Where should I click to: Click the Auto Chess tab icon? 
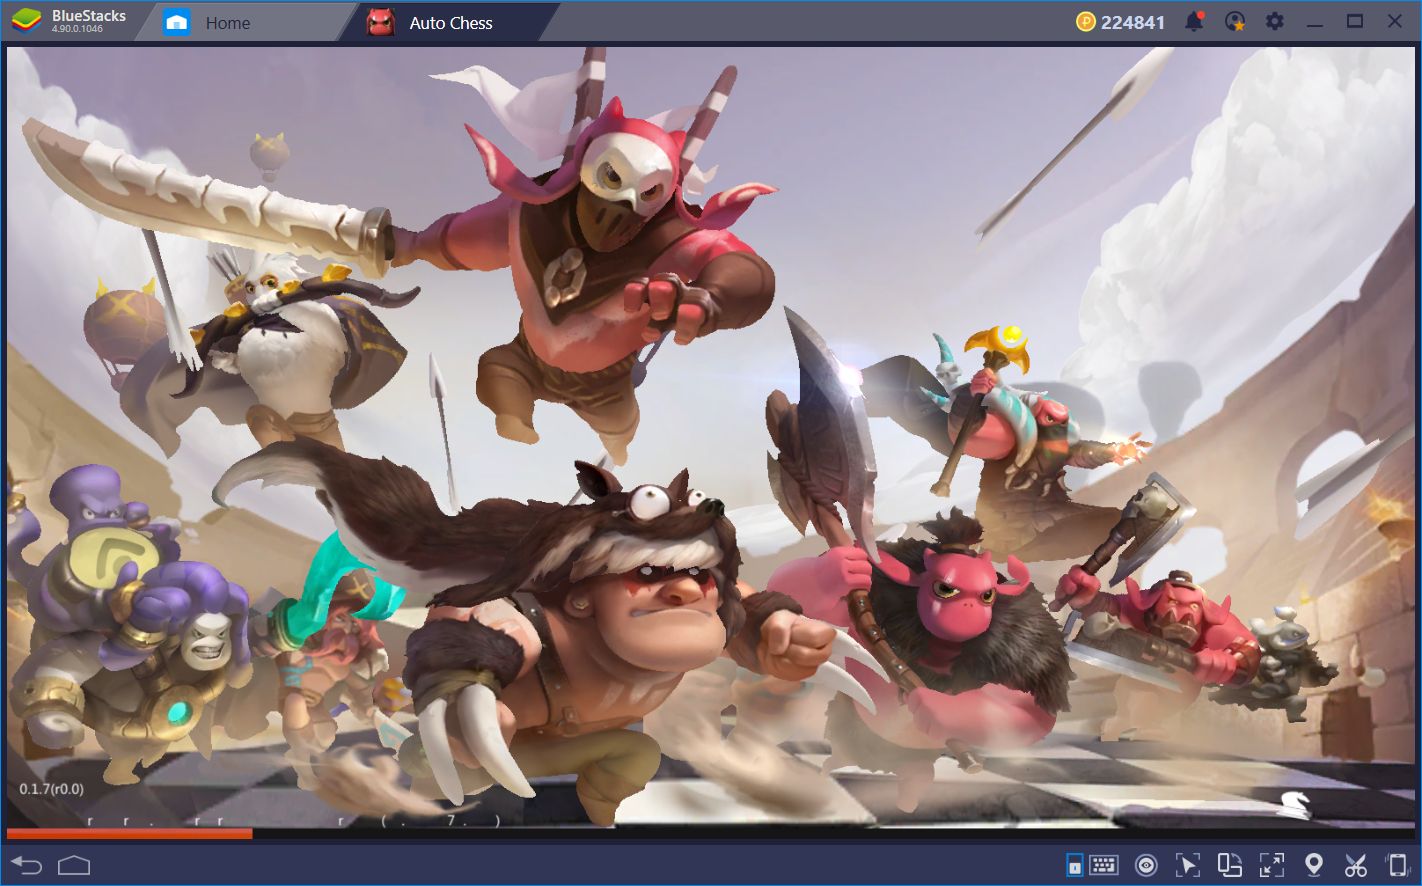tap(380, 22)
